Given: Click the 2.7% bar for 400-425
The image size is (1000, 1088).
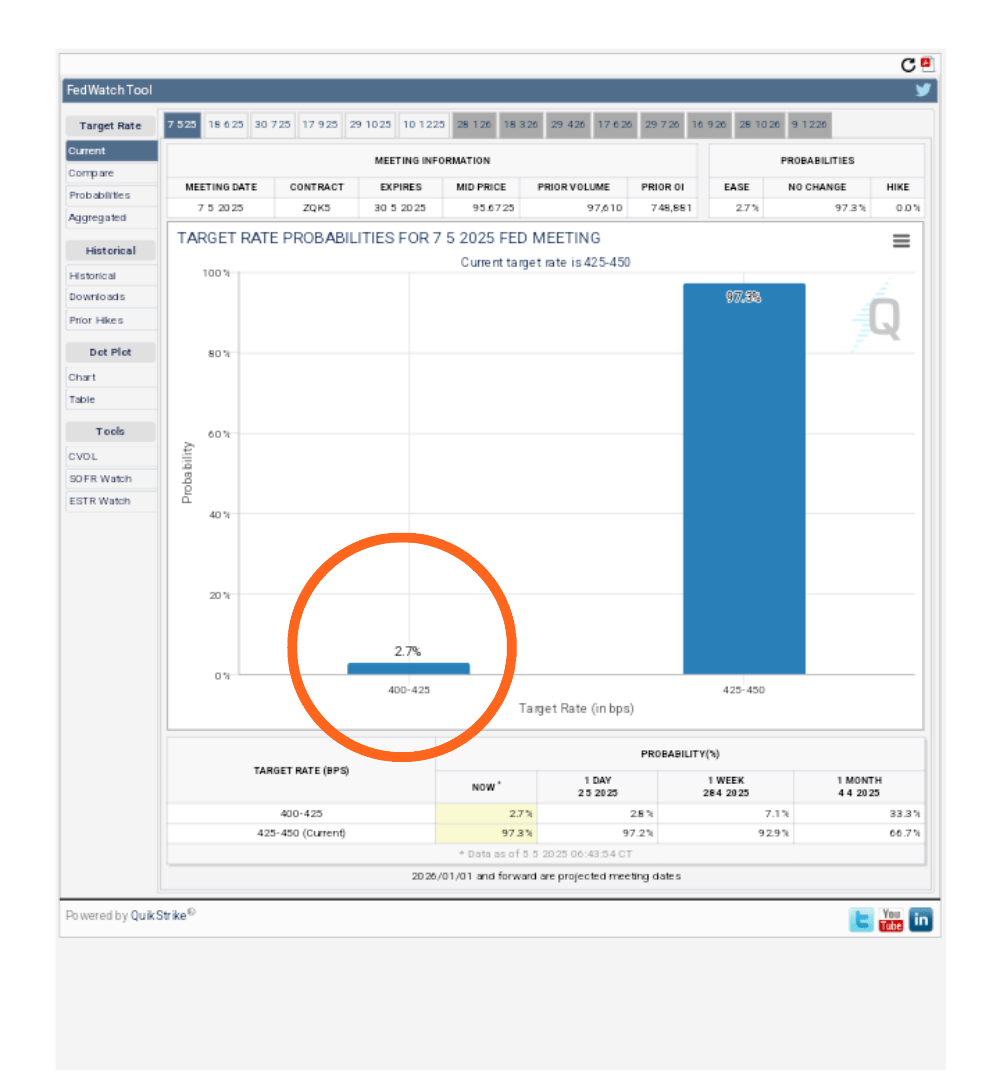Looking at the screenshot, I should click(408, 668).
